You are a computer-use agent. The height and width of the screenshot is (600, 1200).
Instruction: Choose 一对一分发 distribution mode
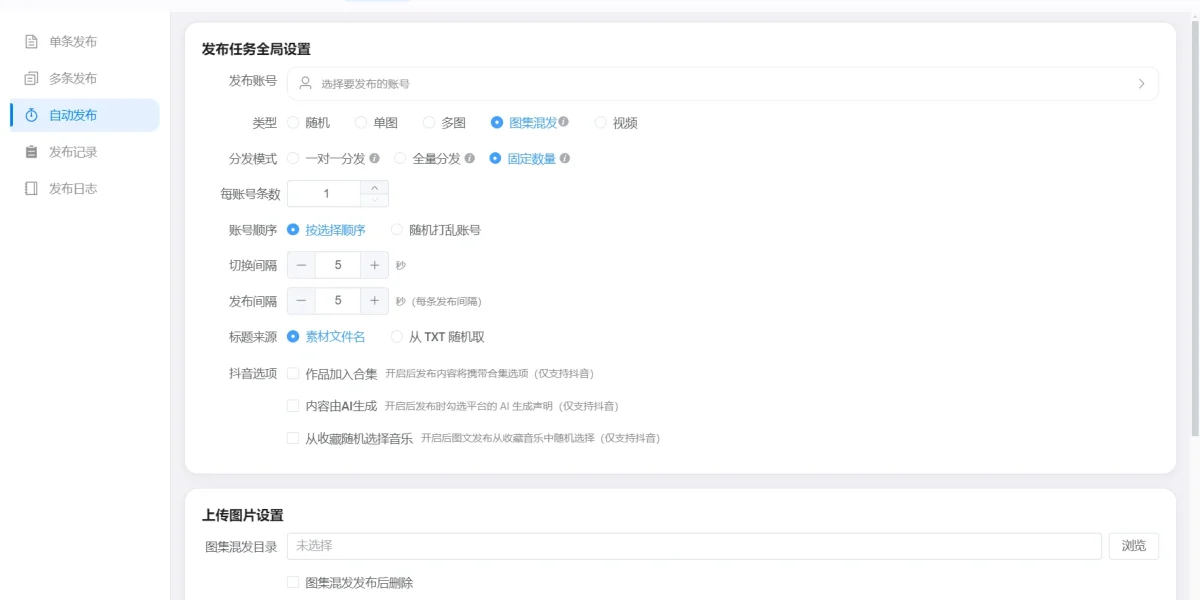click(293, 158)
